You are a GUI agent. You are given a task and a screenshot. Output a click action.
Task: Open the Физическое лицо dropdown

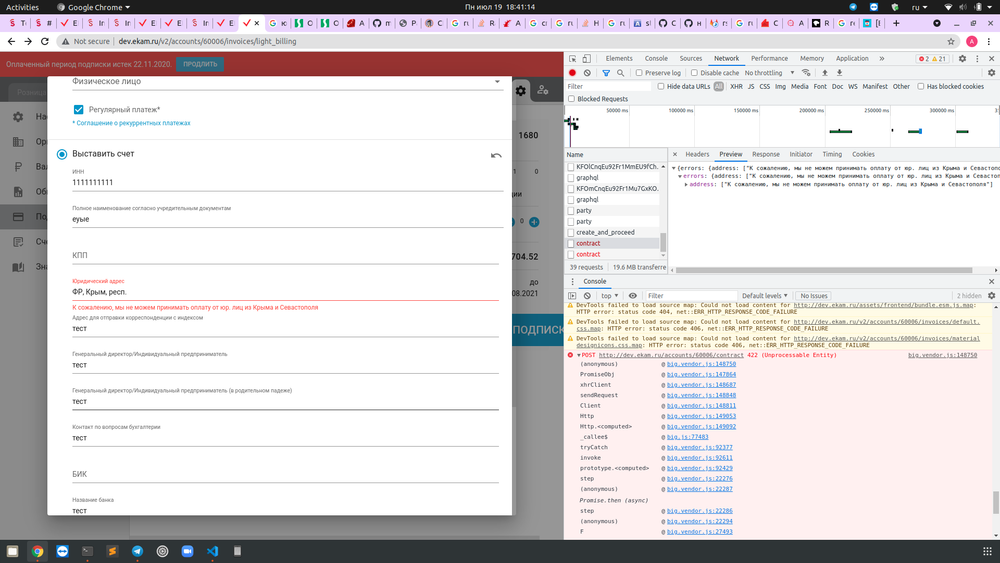click(x=497, y=82)
